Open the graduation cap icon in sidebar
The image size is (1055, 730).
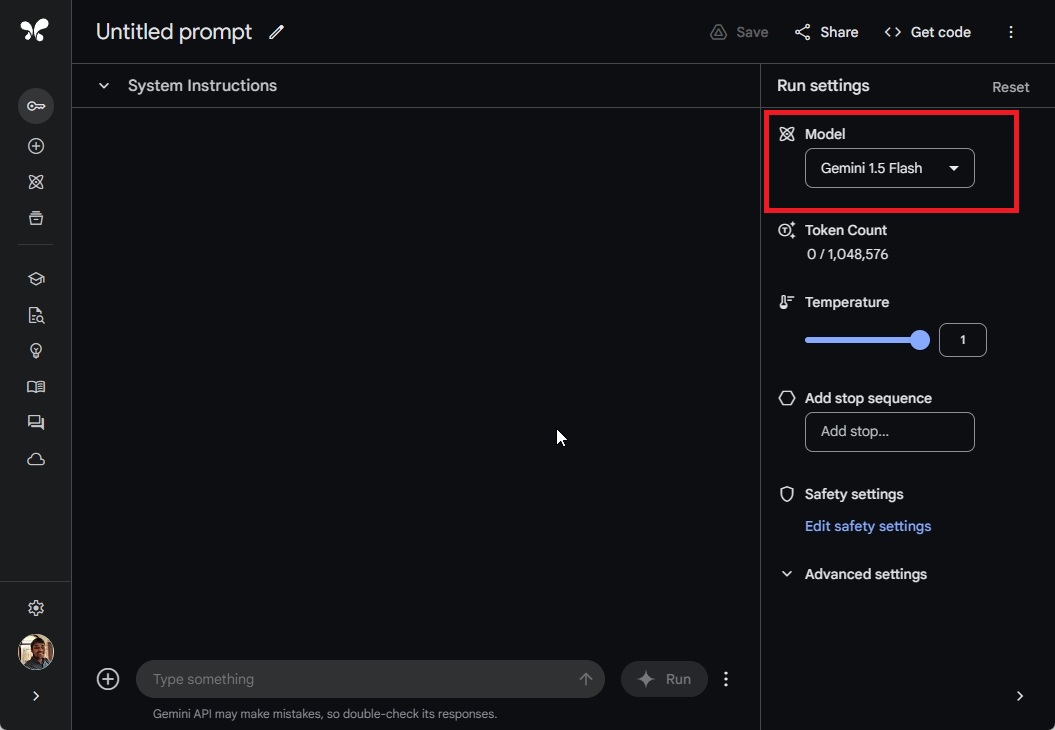click(36, 279)
